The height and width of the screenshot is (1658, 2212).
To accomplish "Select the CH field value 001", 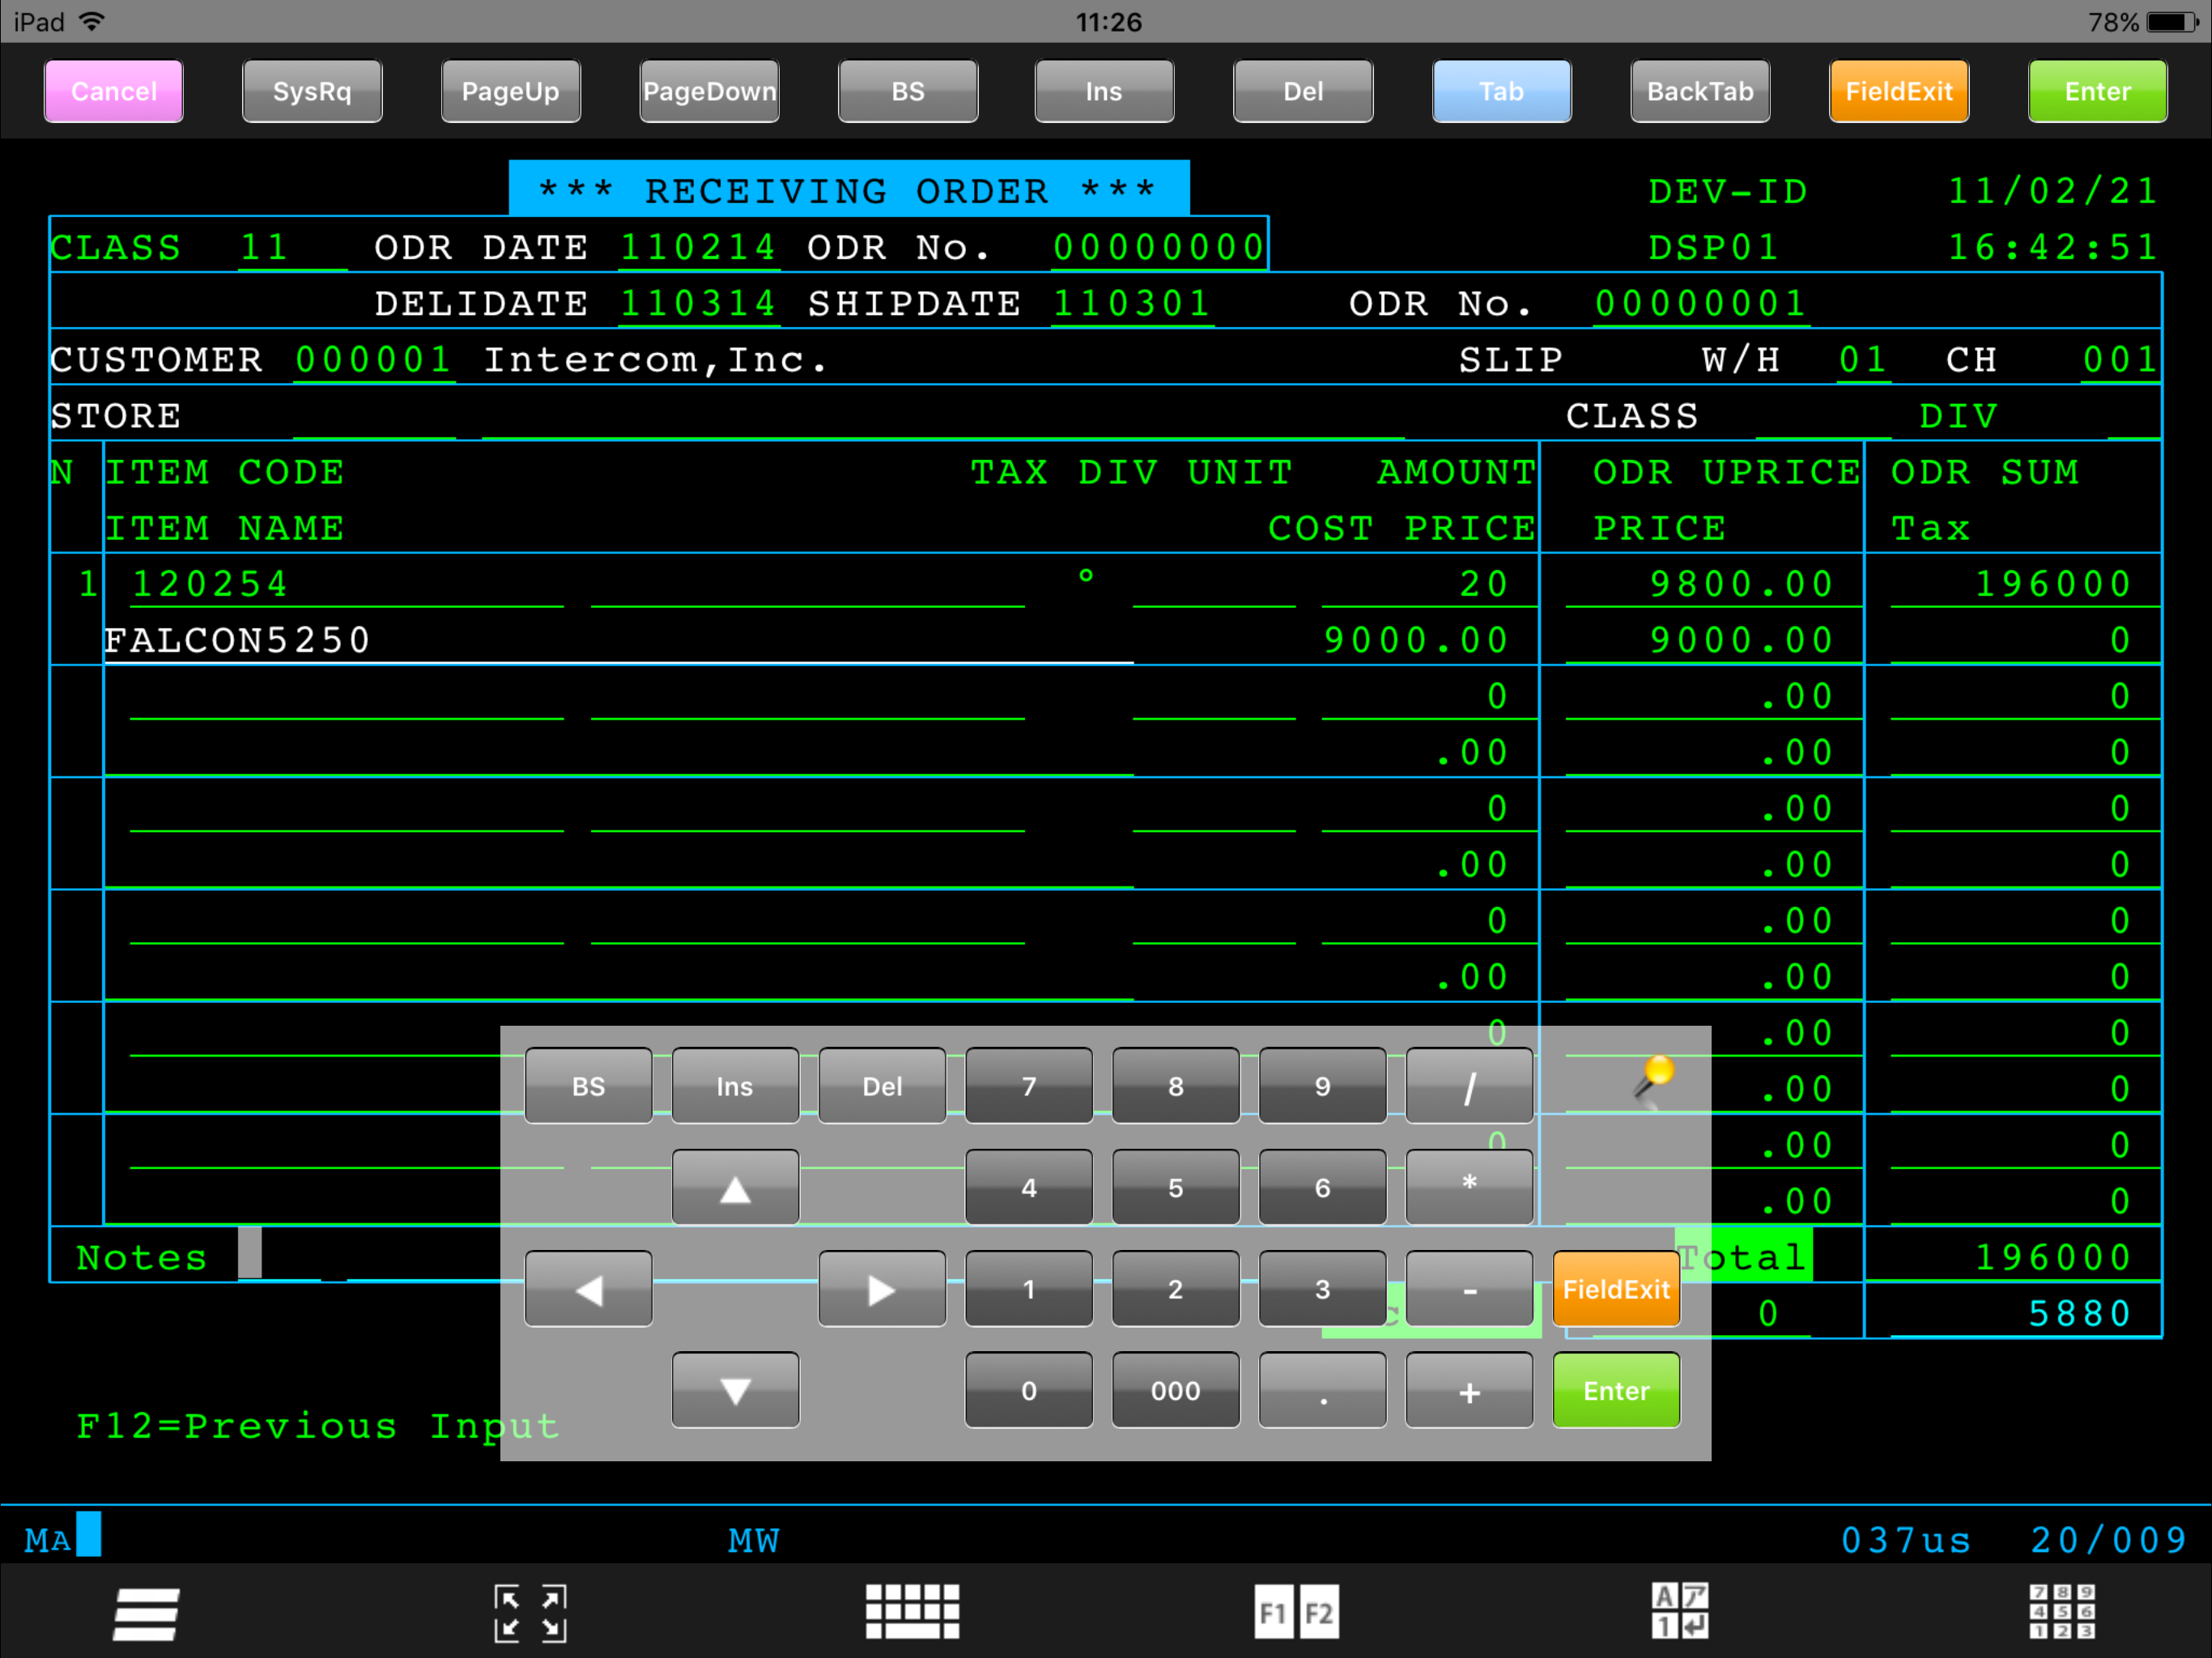I will pos(2120,359).
